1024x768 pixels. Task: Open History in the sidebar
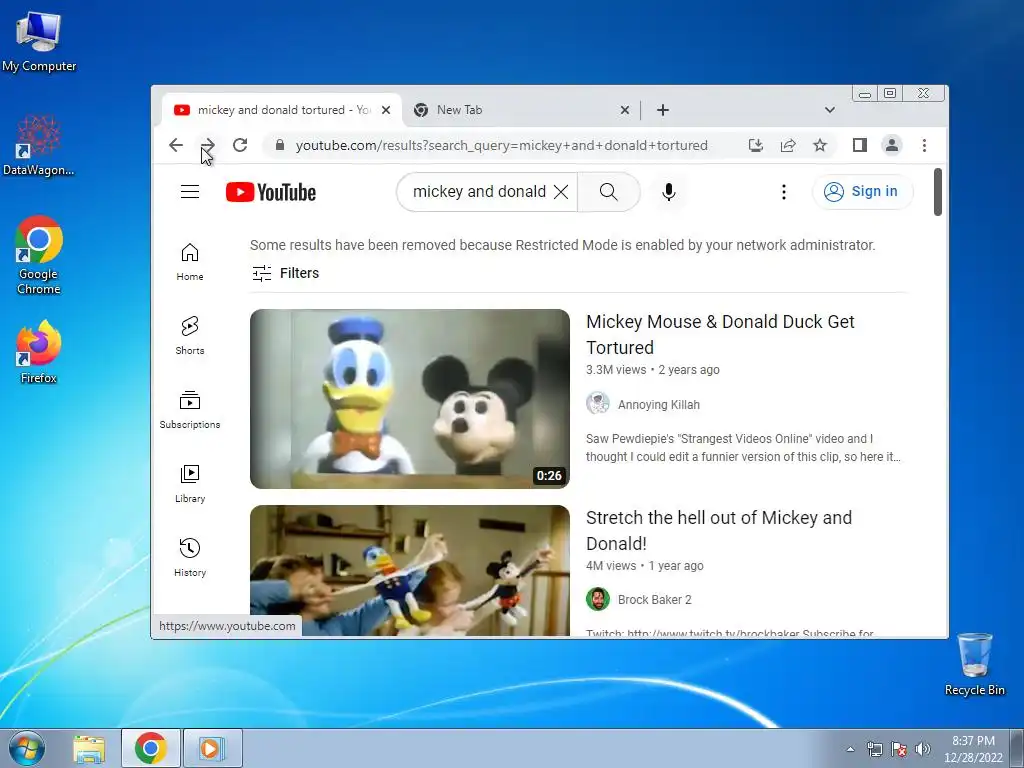pos(190,557)
